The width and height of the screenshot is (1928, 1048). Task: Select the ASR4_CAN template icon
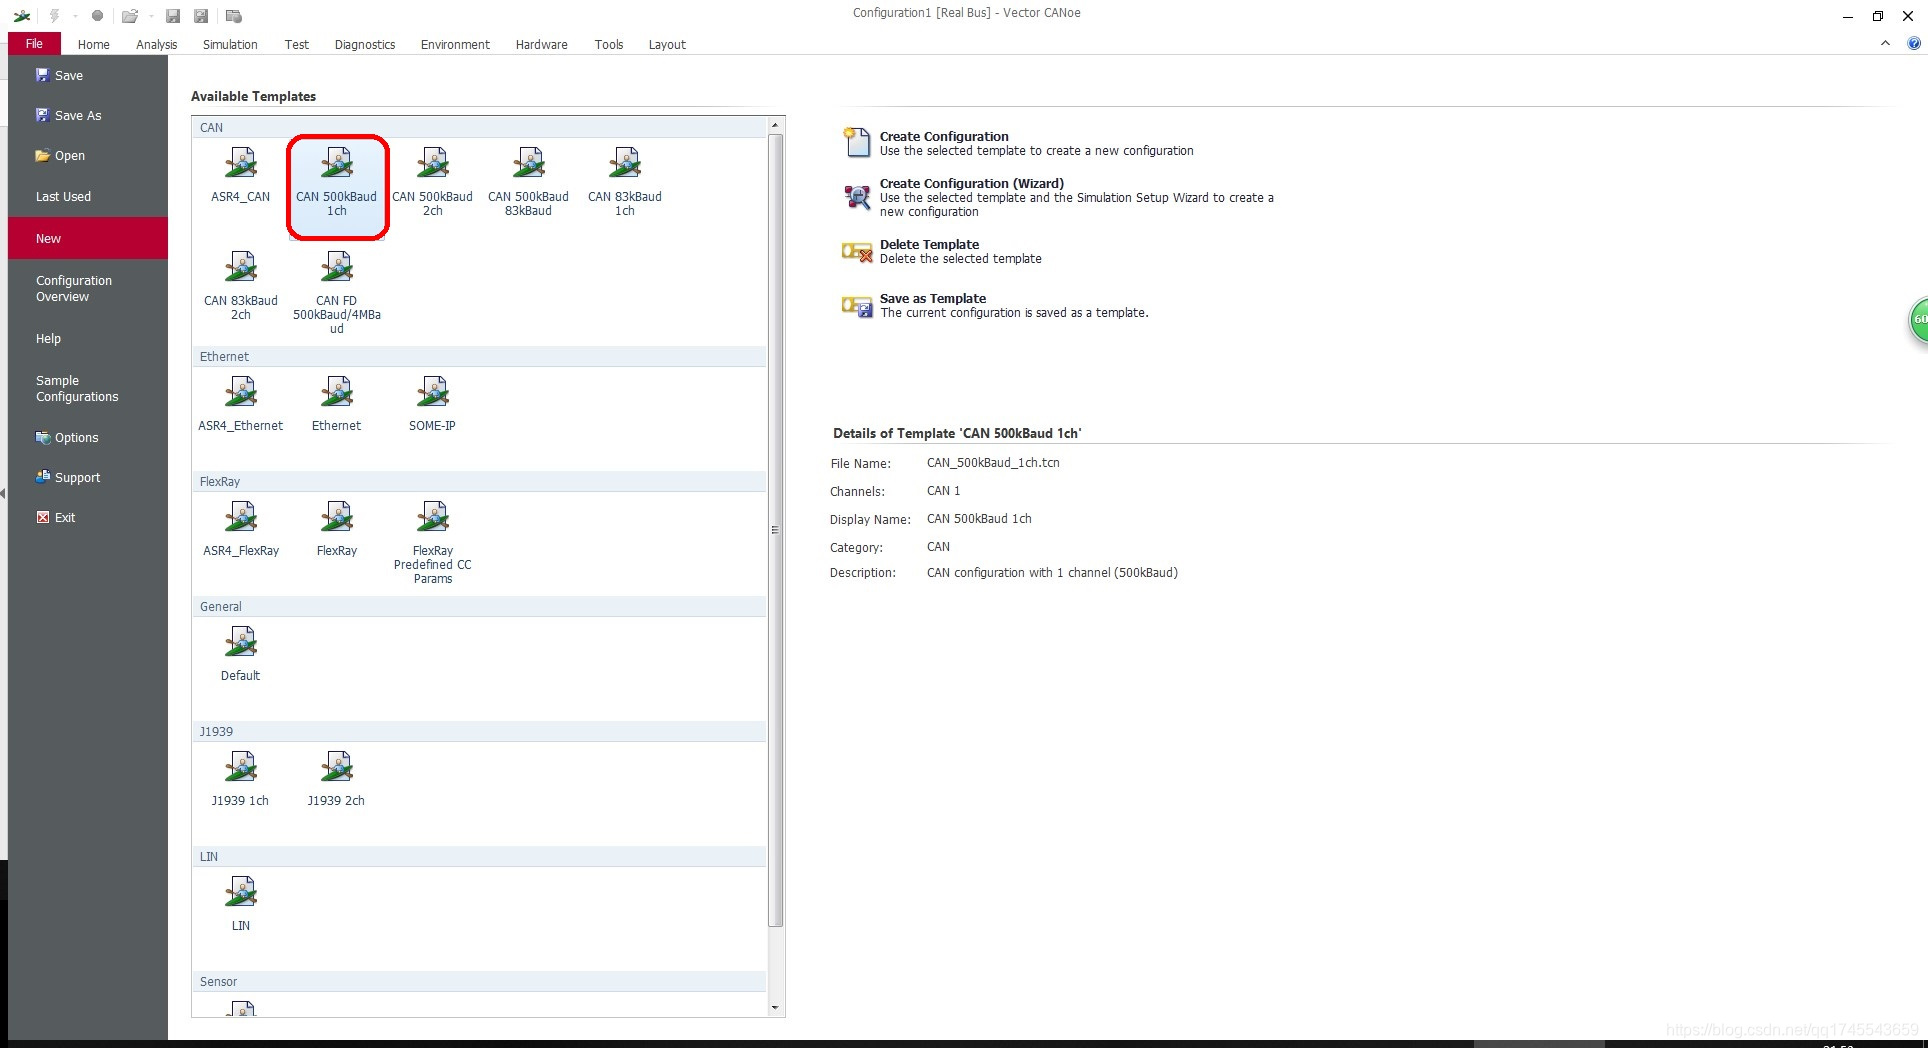(x=241, y=163)
